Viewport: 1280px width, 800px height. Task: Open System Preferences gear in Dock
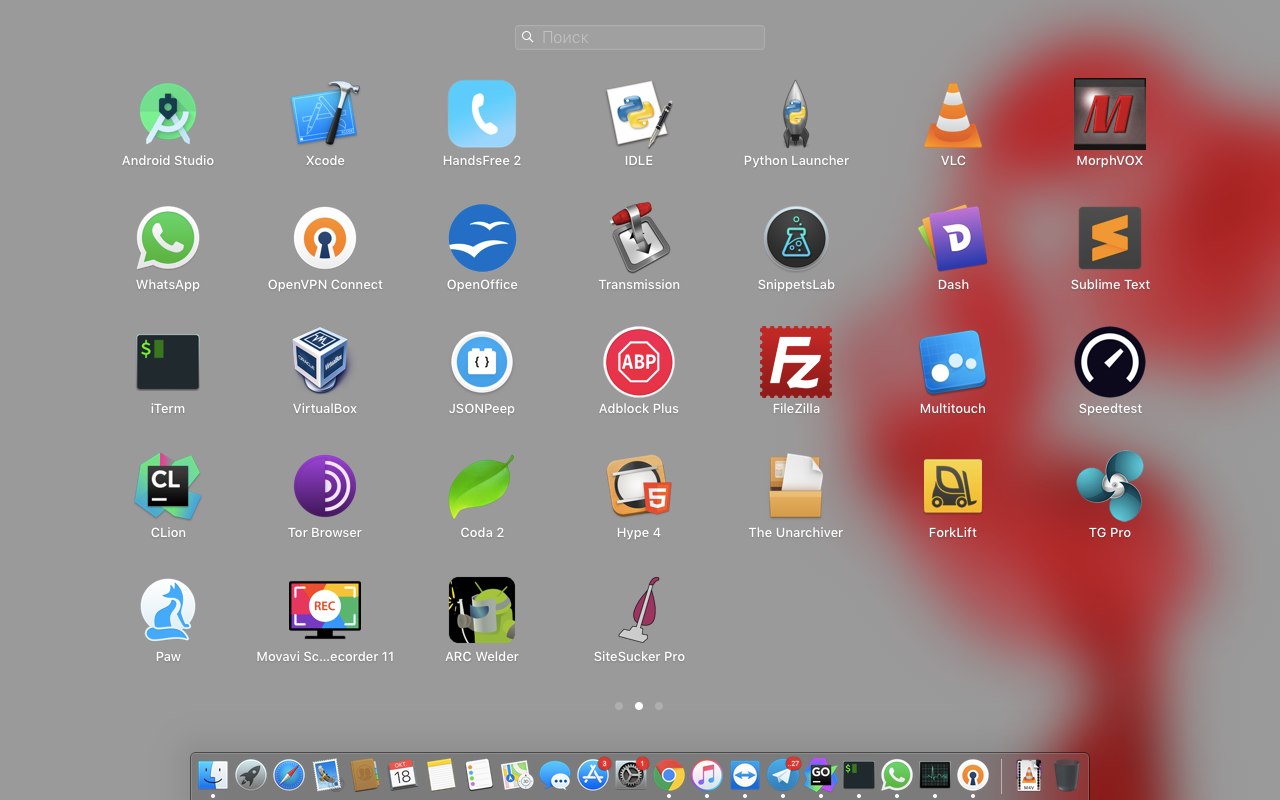631,775
